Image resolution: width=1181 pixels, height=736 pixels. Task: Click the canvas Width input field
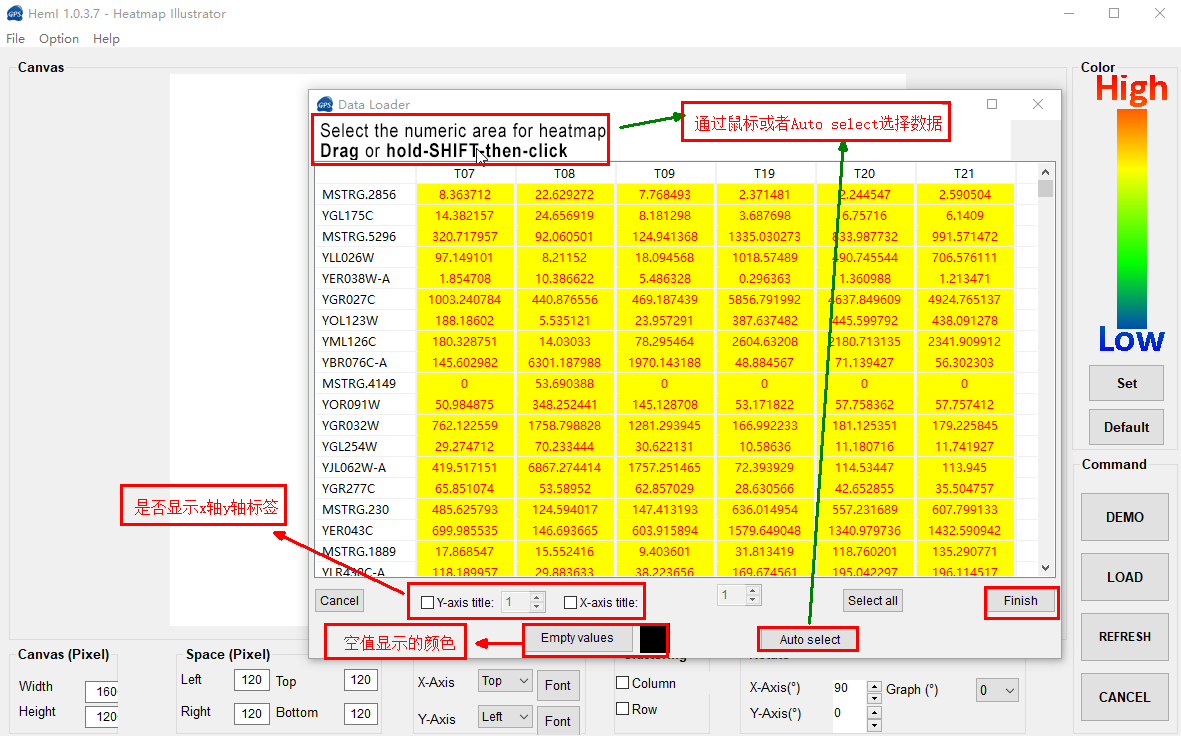pos(102,692)
